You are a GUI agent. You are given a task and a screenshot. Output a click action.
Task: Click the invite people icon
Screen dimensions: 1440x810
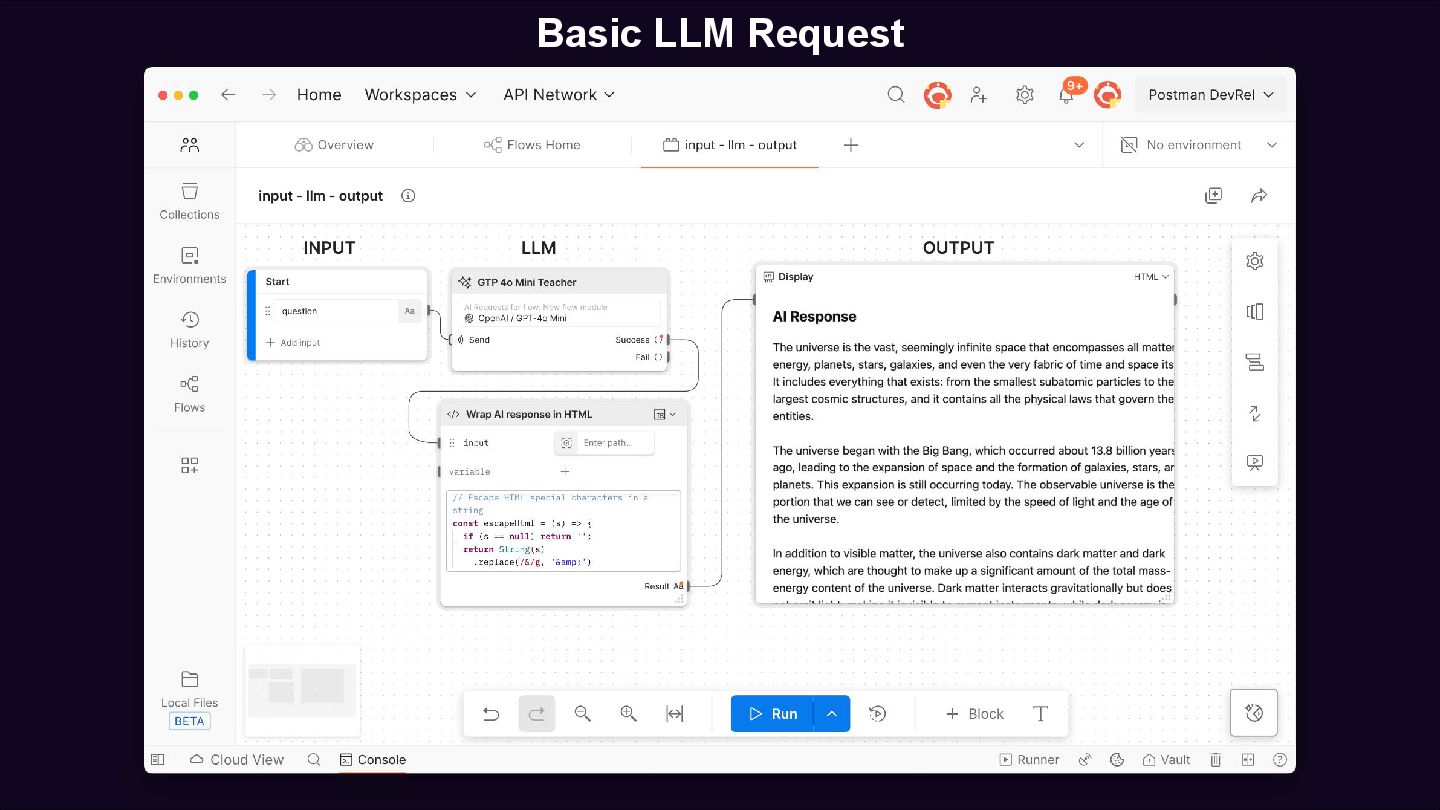(979, 95)
